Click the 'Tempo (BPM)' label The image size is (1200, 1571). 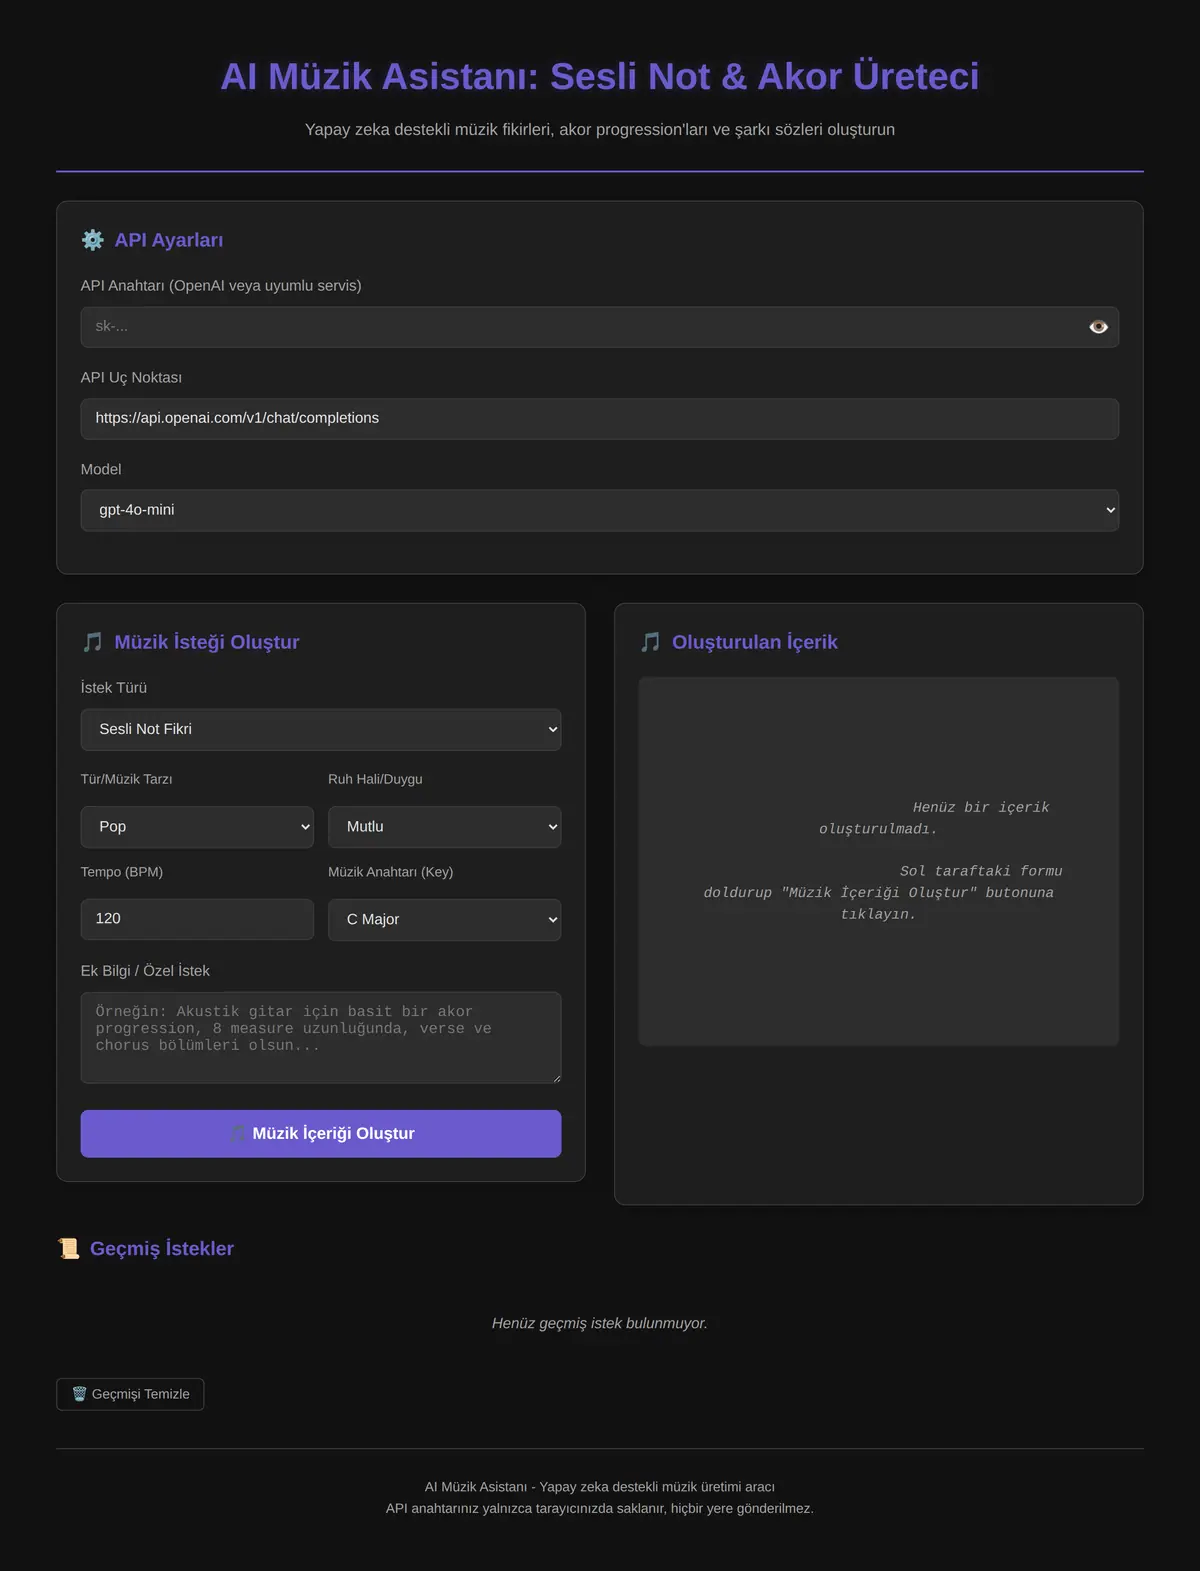click(122, 872)
